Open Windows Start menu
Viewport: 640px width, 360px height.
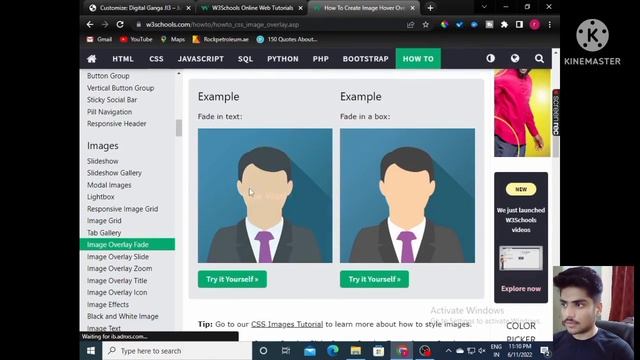[91, 351]
